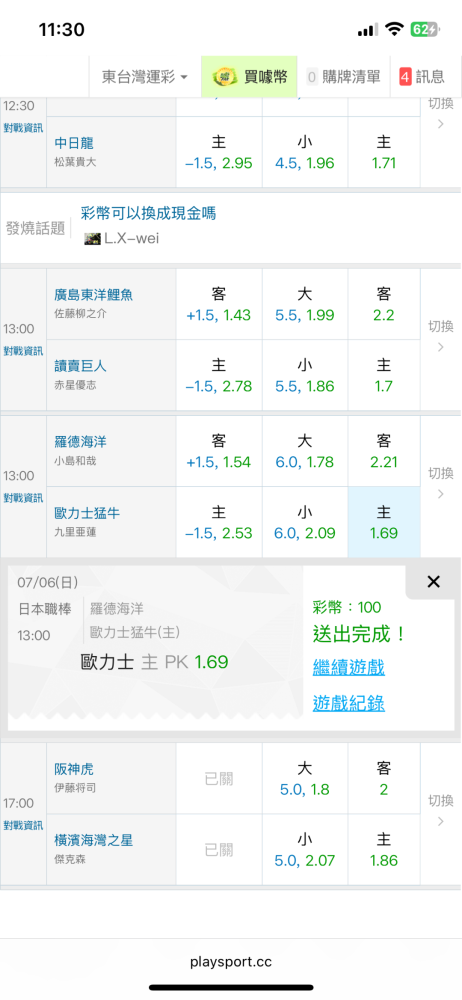Select 讀賣巨人 小 5.5, 1.86 option
Screen dimensions: 462x1000
pos(304,375)
